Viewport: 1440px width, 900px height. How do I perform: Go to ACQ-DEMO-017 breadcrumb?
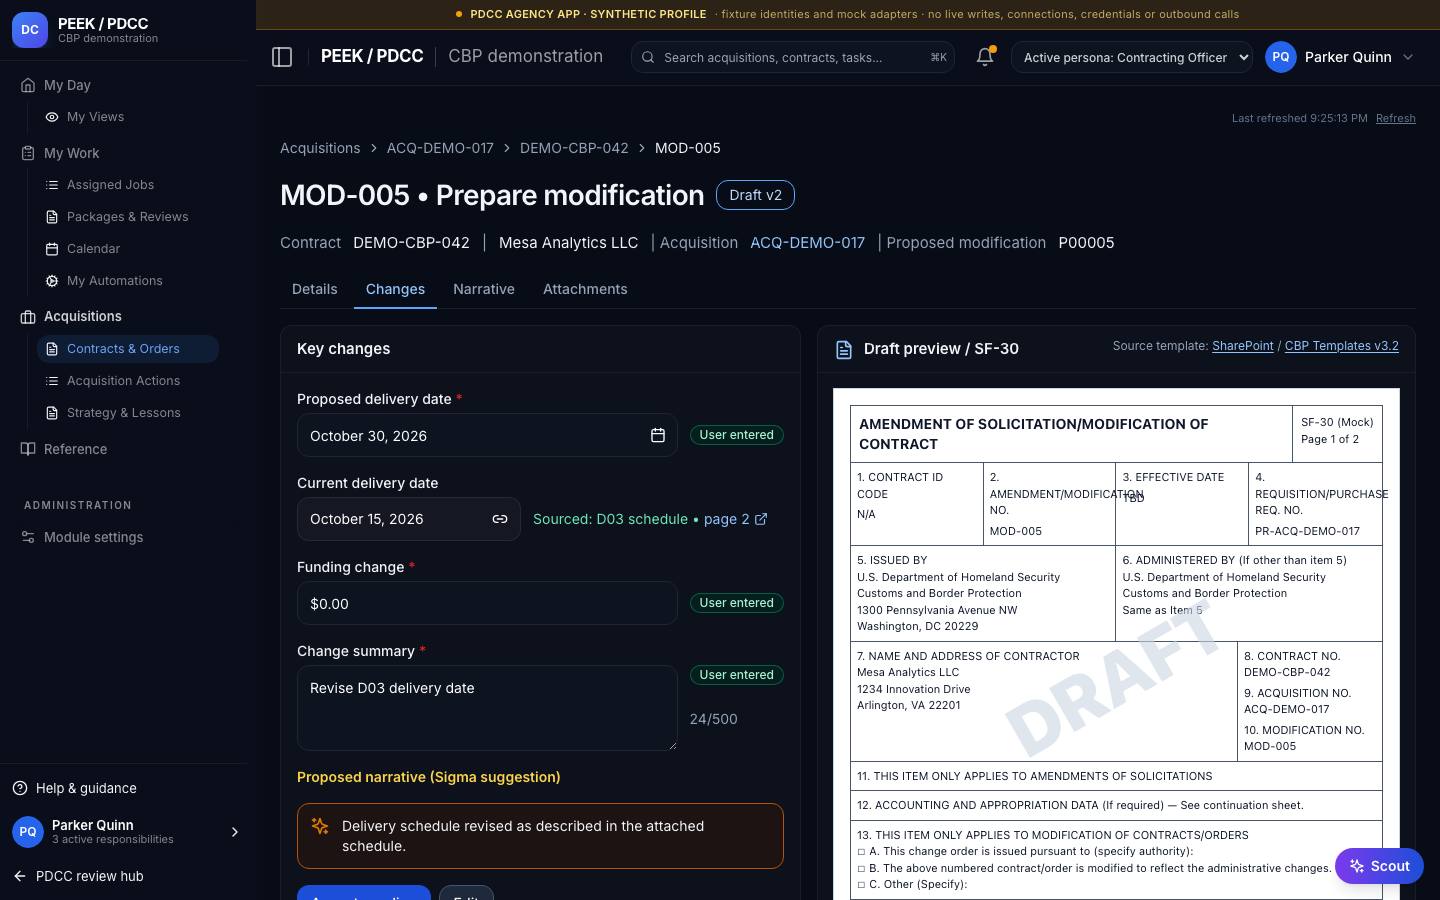(440, 148)
